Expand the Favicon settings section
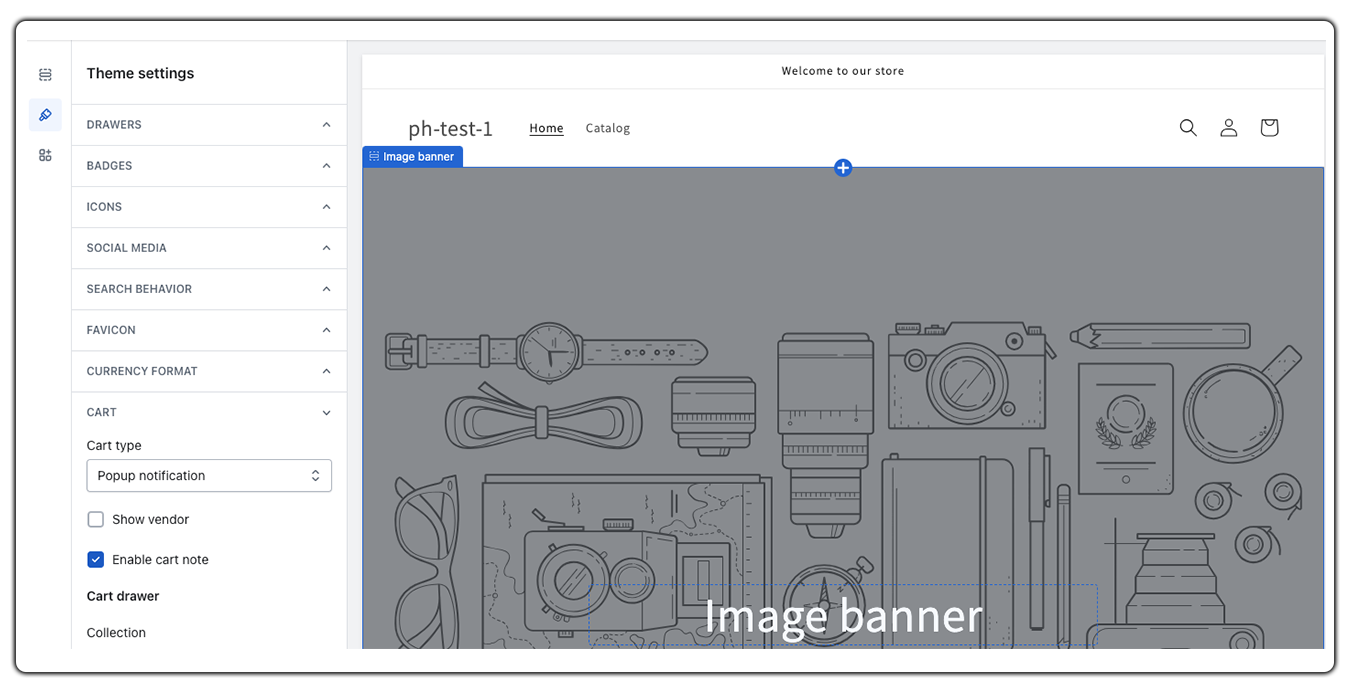The image size is (1357, 682). [209, 330]
